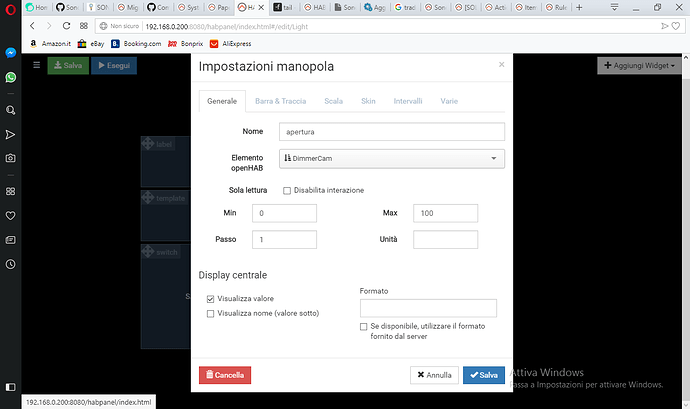This screenshot has width=690, height=409.
Task: Go back to previous page
Action: (x=32, y=26)
